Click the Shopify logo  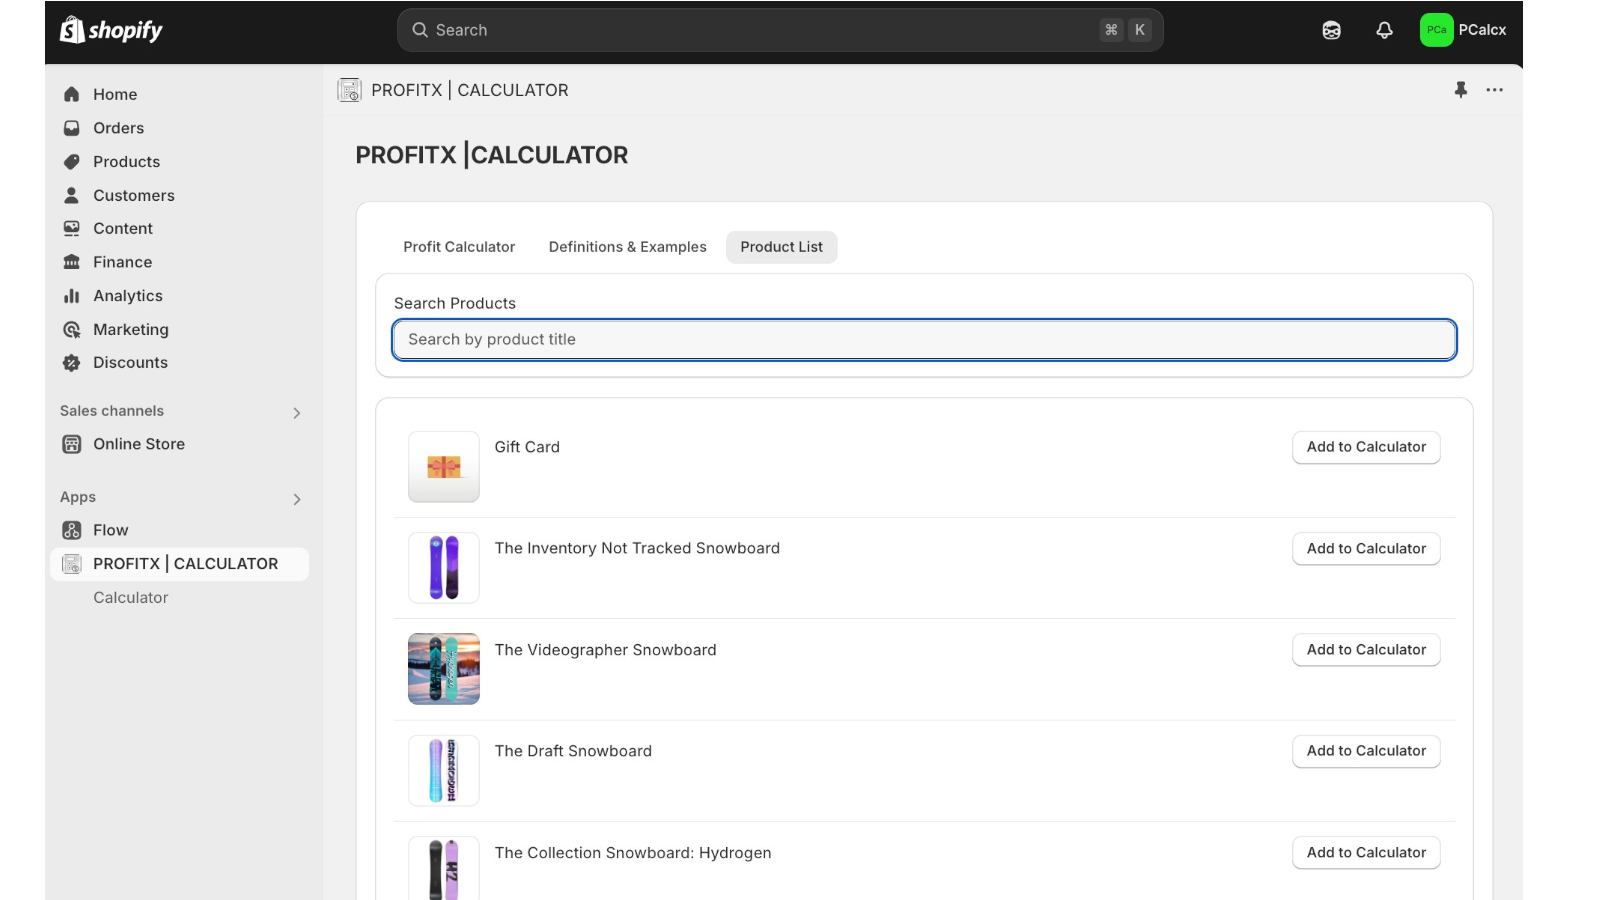click(x=110, y=29)
